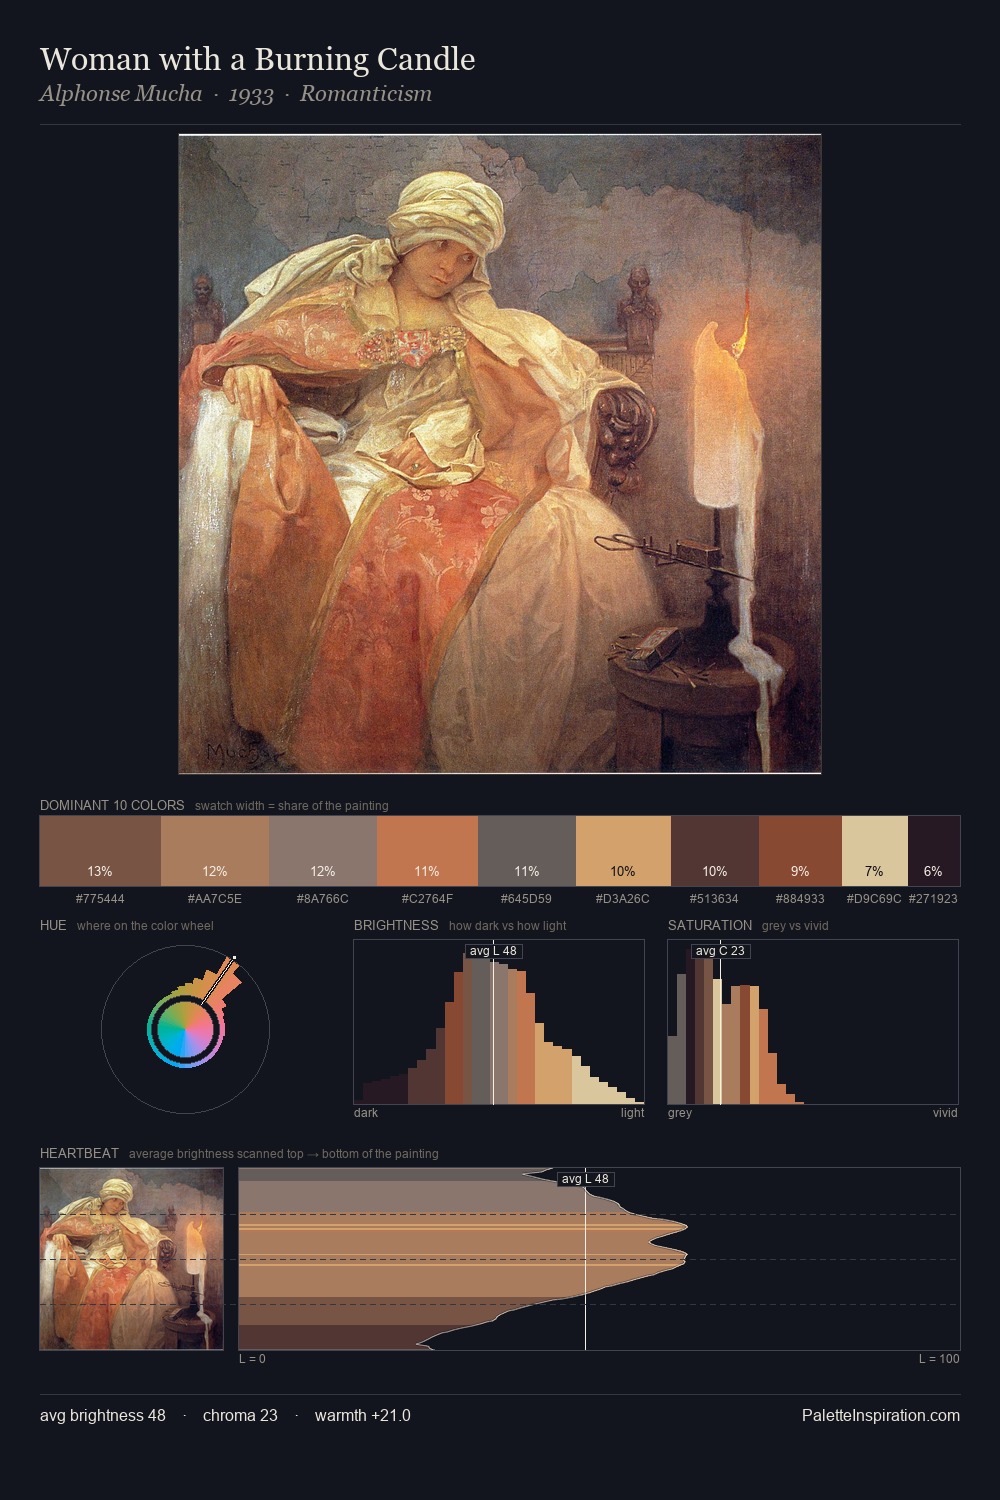Click the 'grey' saturation axis label
The image size is (1000, 1500).
(x=680, y=1113)
